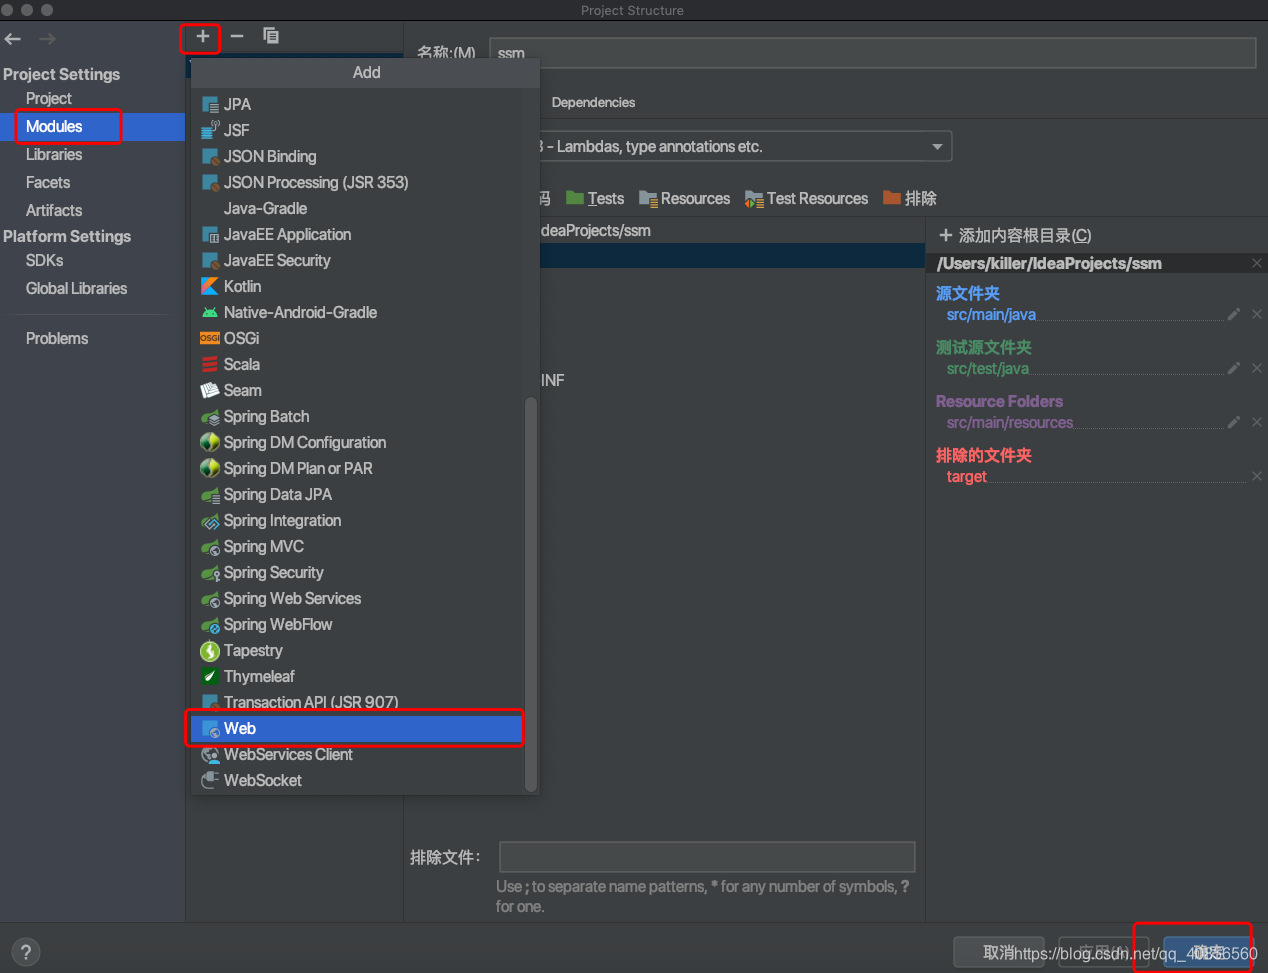Edit properties of src/main/java
This screenshot has width=1268, height=973.
pos(1234,314)
